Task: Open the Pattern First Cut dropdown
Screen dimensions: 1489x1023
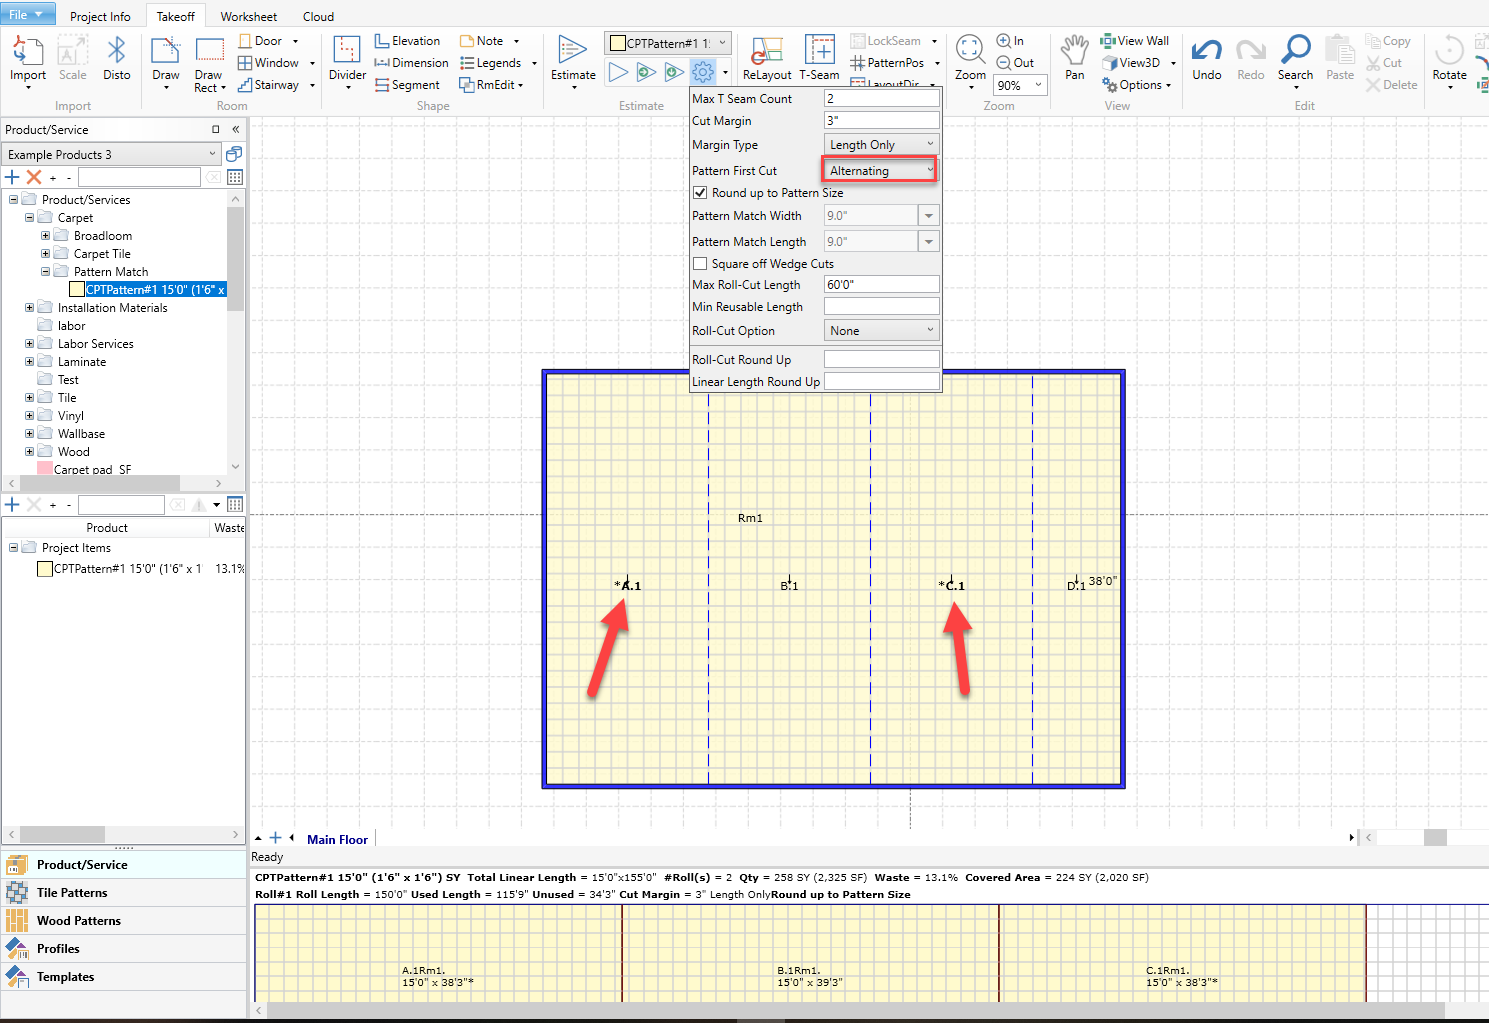Action: (880, 171)
